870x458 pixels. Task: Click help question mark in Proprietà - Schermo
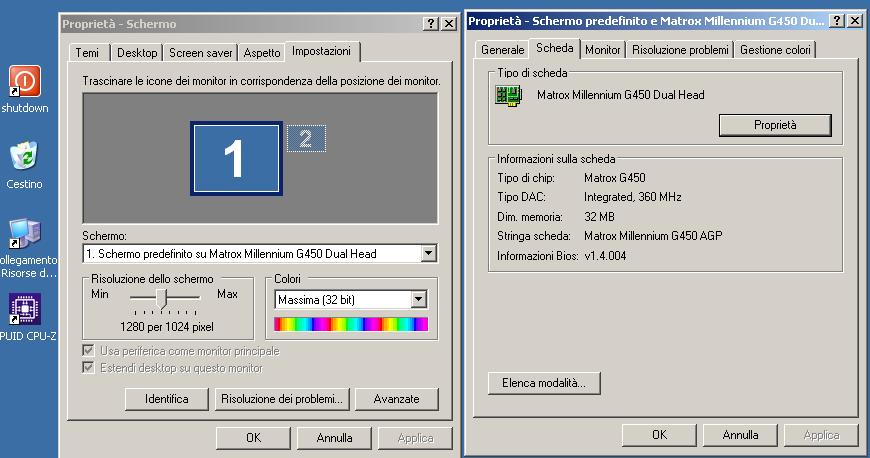click(431, 24)
